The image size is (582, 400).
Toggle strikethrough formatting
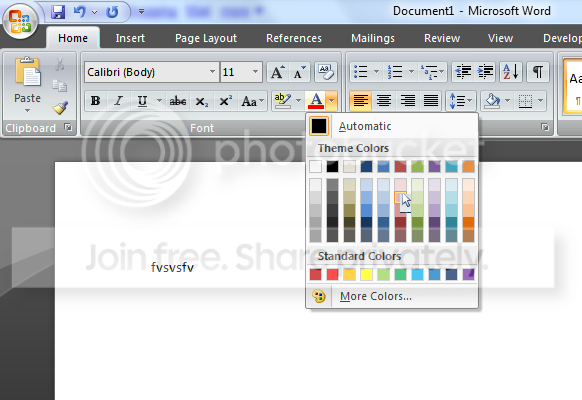(x=178, y=101)
